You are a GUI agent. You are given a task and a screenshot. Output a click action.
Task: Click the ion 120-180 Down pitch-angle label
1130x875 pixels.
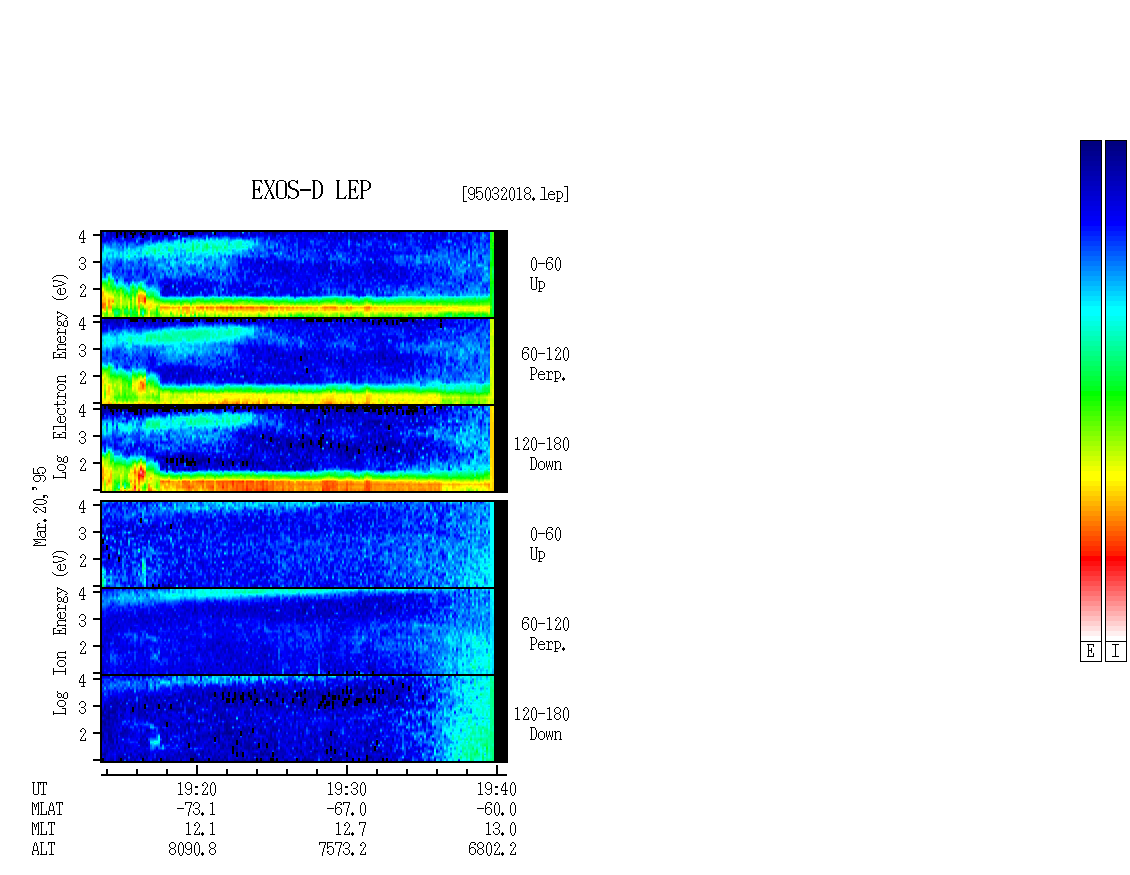click(541, 724)
